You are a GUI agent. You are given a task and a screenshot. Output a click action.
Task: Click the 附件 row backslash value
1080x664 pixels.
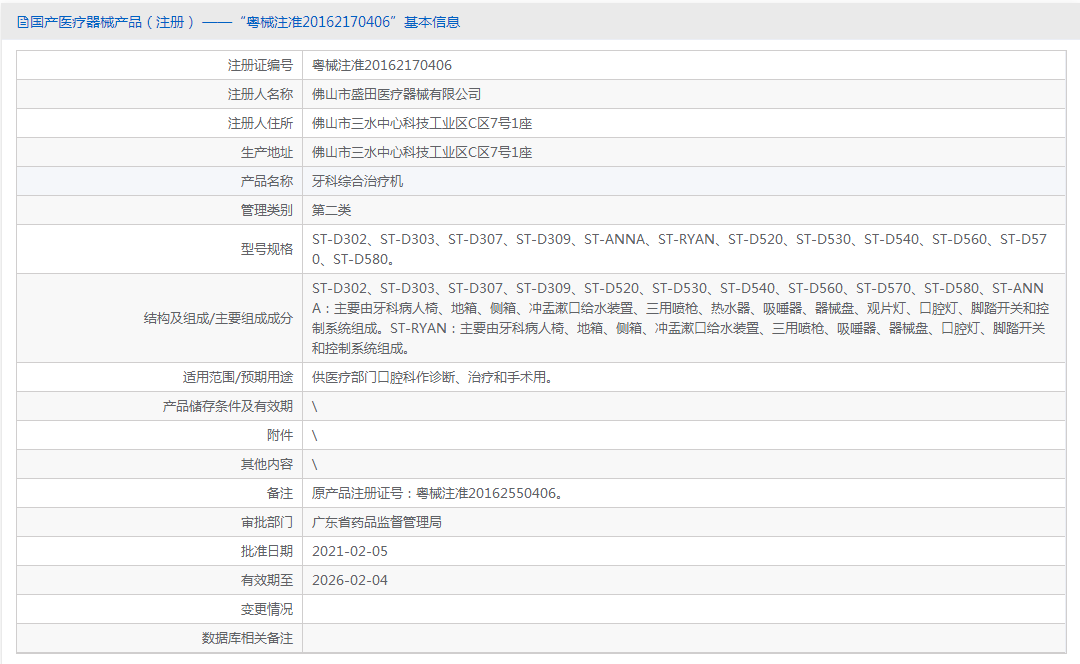click(313, 434)
